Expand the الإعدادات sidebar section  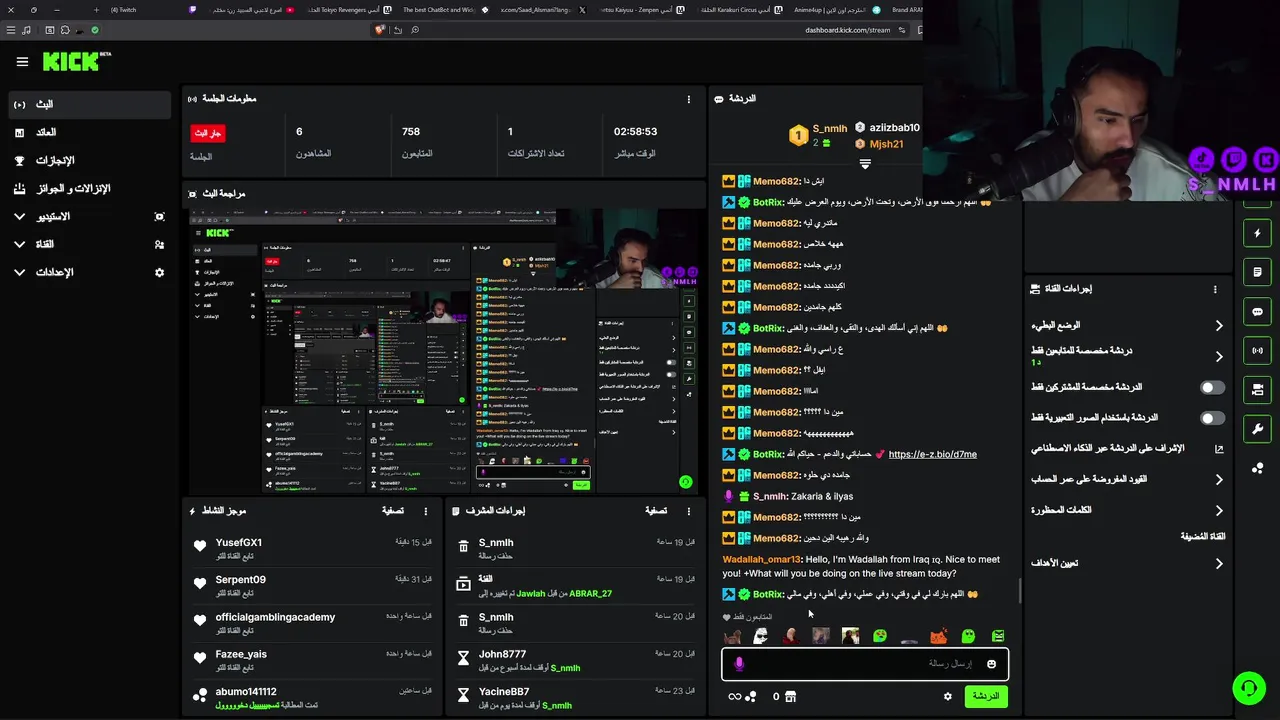pos(90,272)
